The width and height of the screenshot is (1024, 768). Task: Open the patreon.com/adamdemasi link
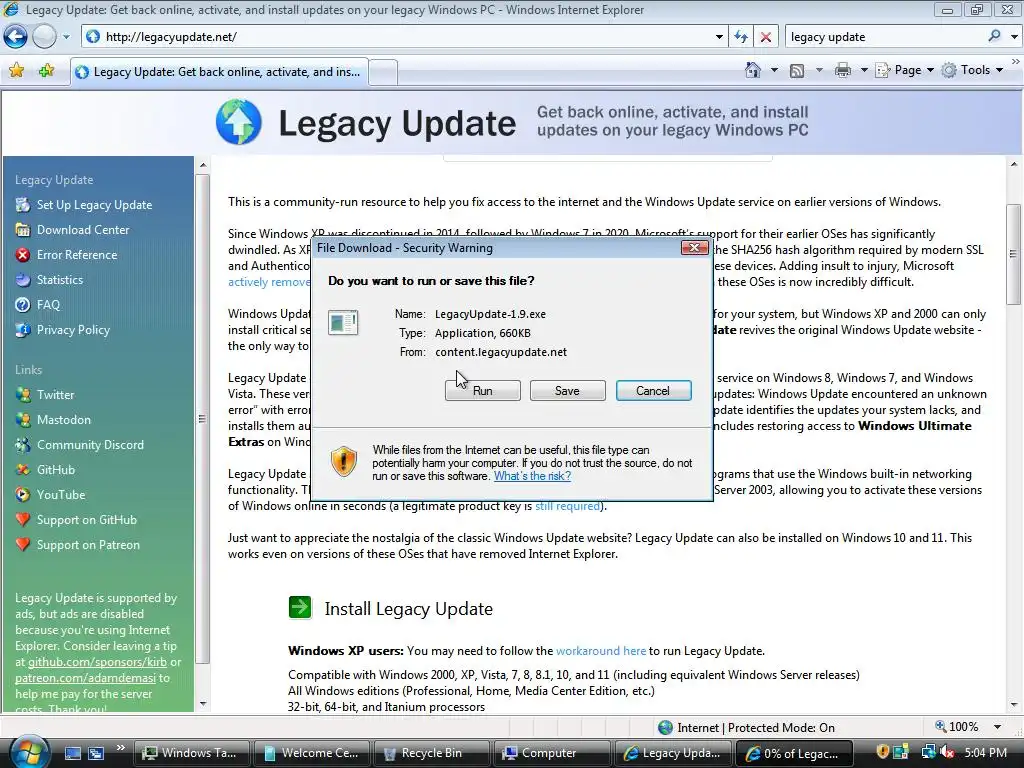(x=86, y=678)
